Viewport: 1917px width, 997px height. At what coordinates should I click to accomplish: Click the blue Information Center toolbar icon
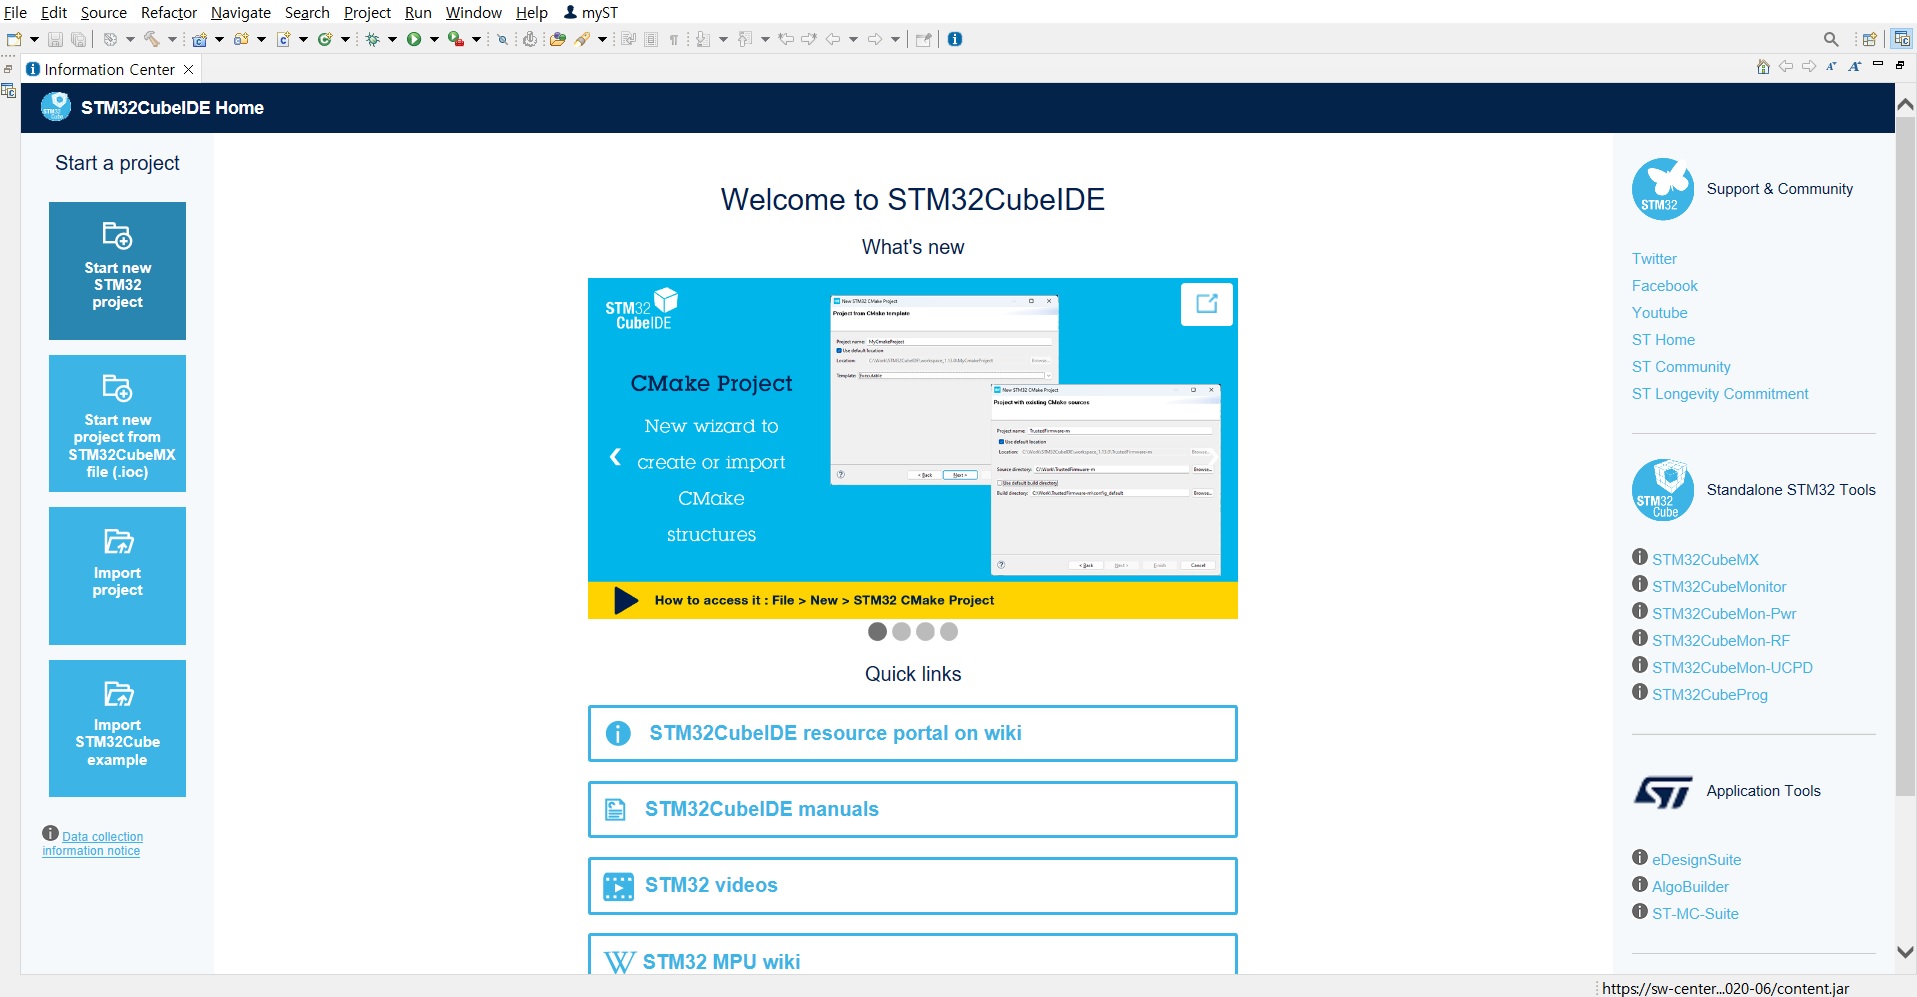pos(955,39)
